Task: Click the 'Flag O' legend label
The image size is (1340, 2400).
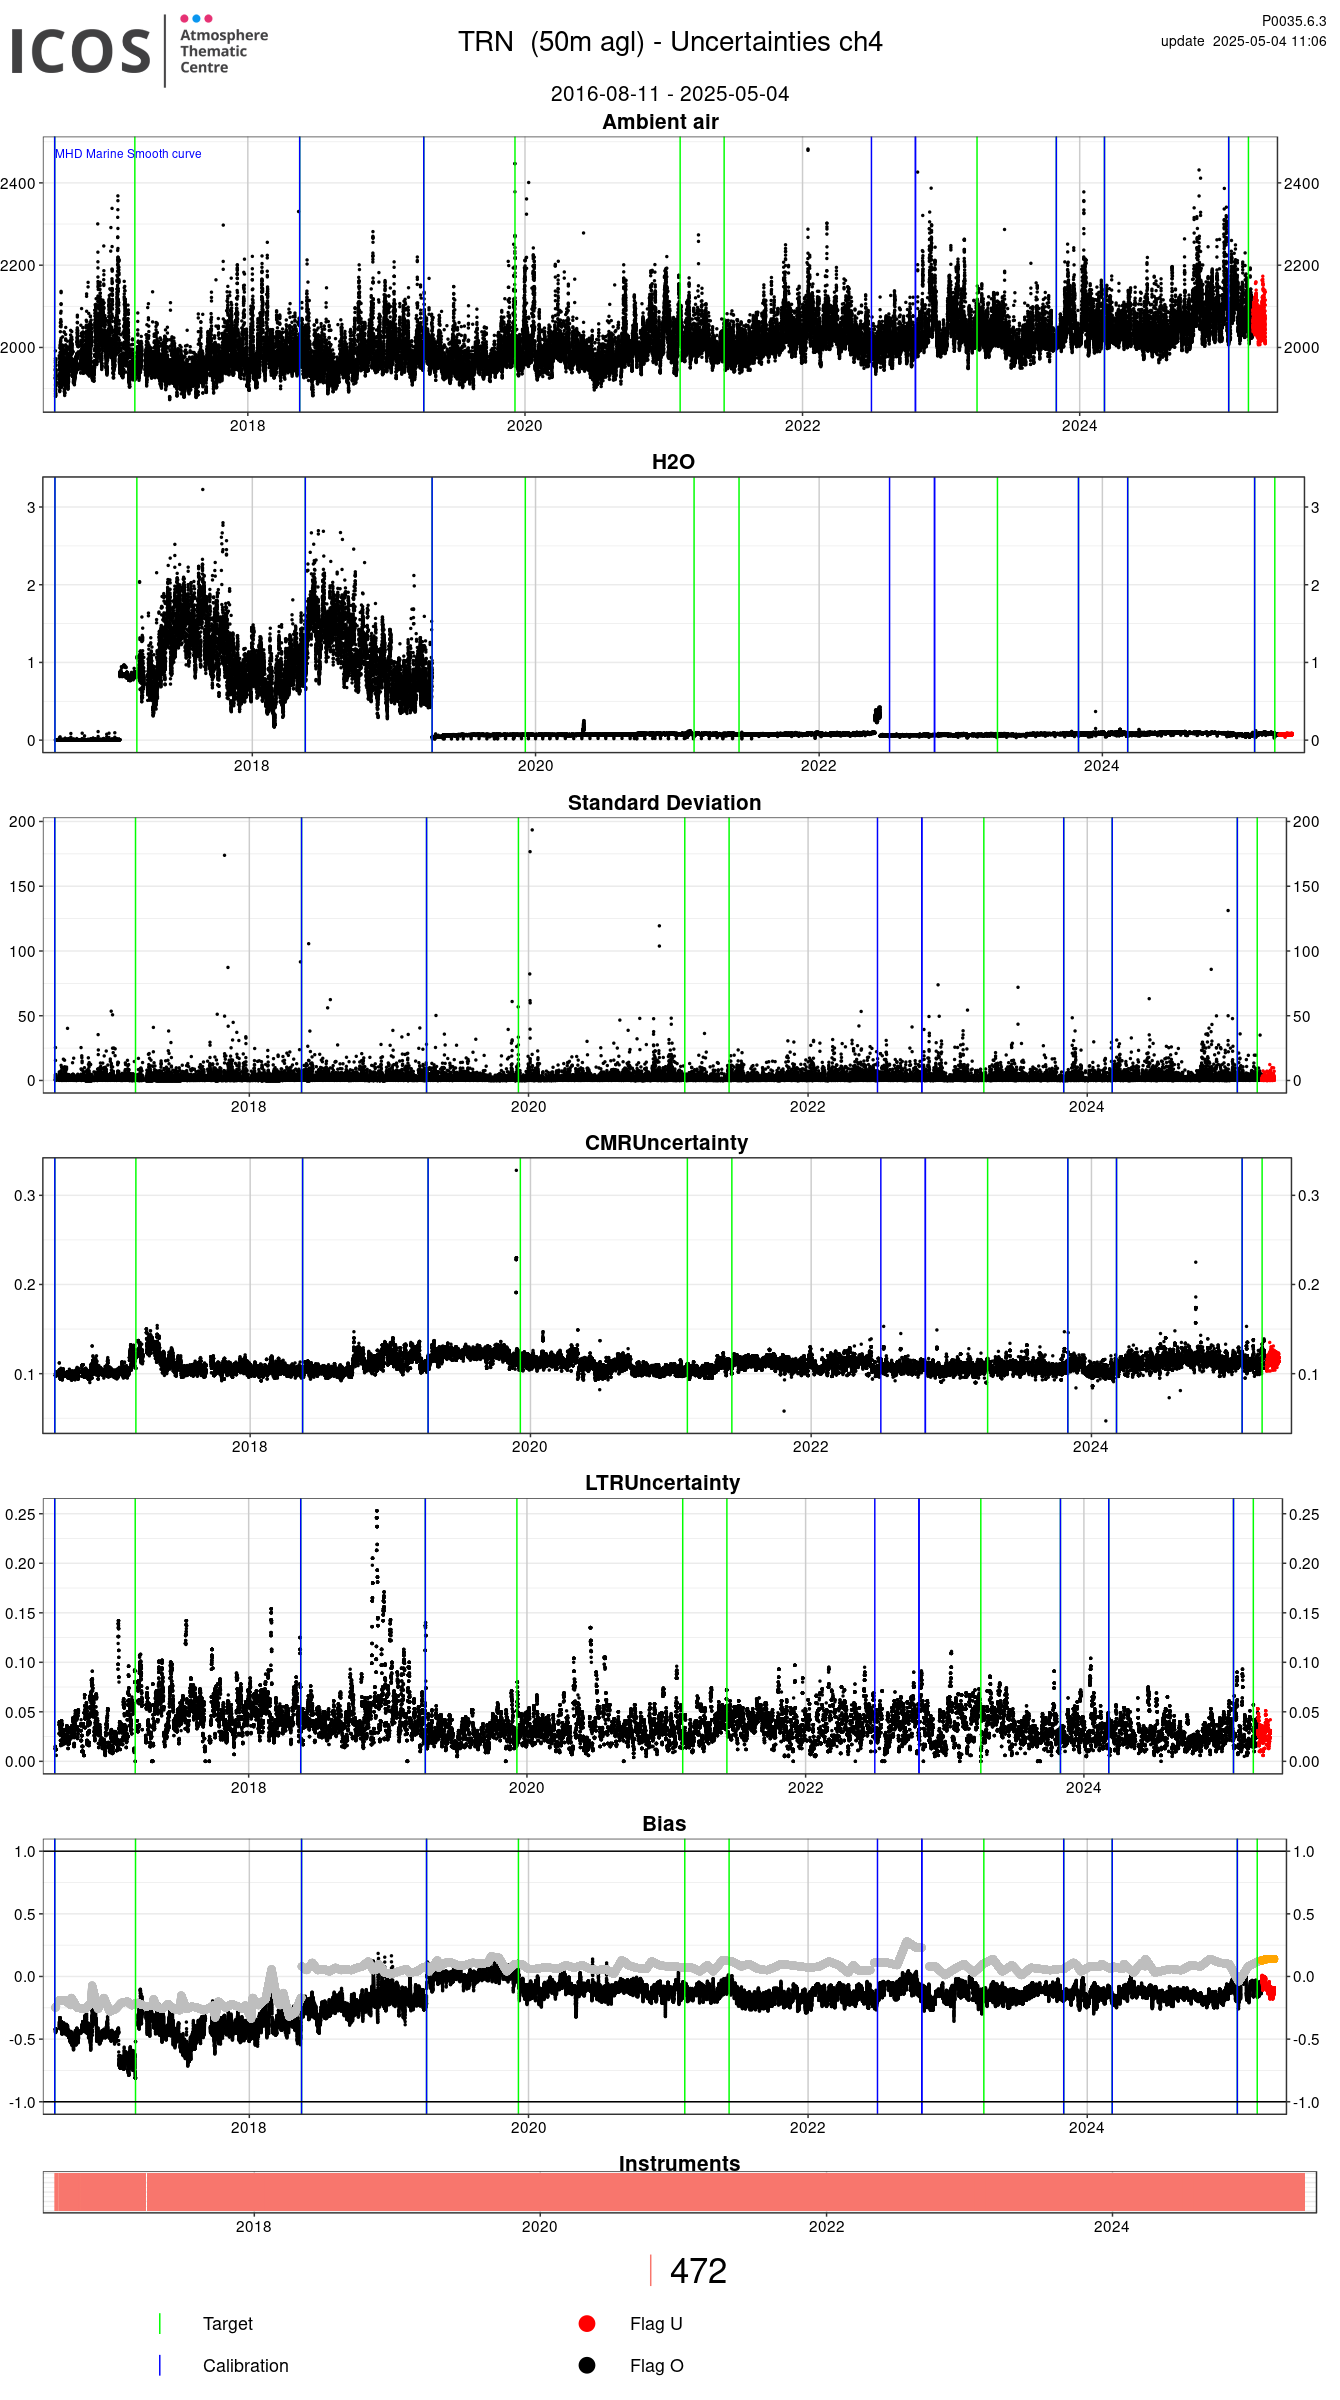Action: click(x=657, y=2366)
